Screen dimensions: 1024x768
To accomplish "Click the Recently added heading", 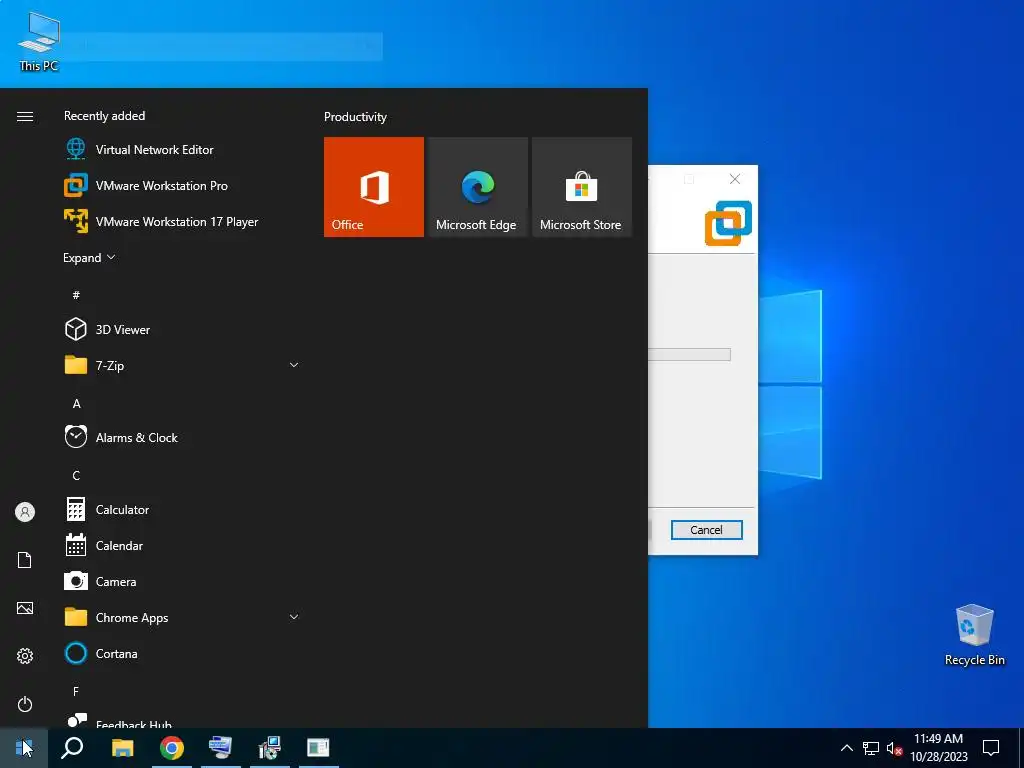I will point(104,116).
